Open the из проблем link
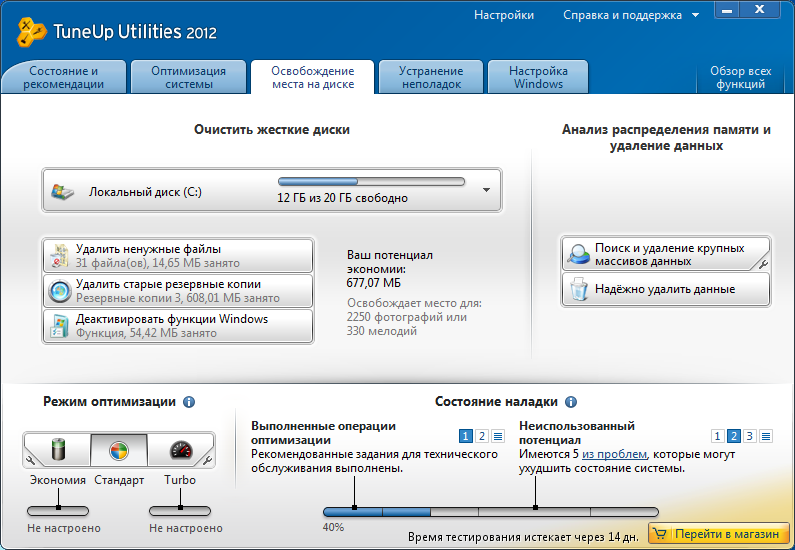The width and height of the screenshot is (795, 550). 614,454
